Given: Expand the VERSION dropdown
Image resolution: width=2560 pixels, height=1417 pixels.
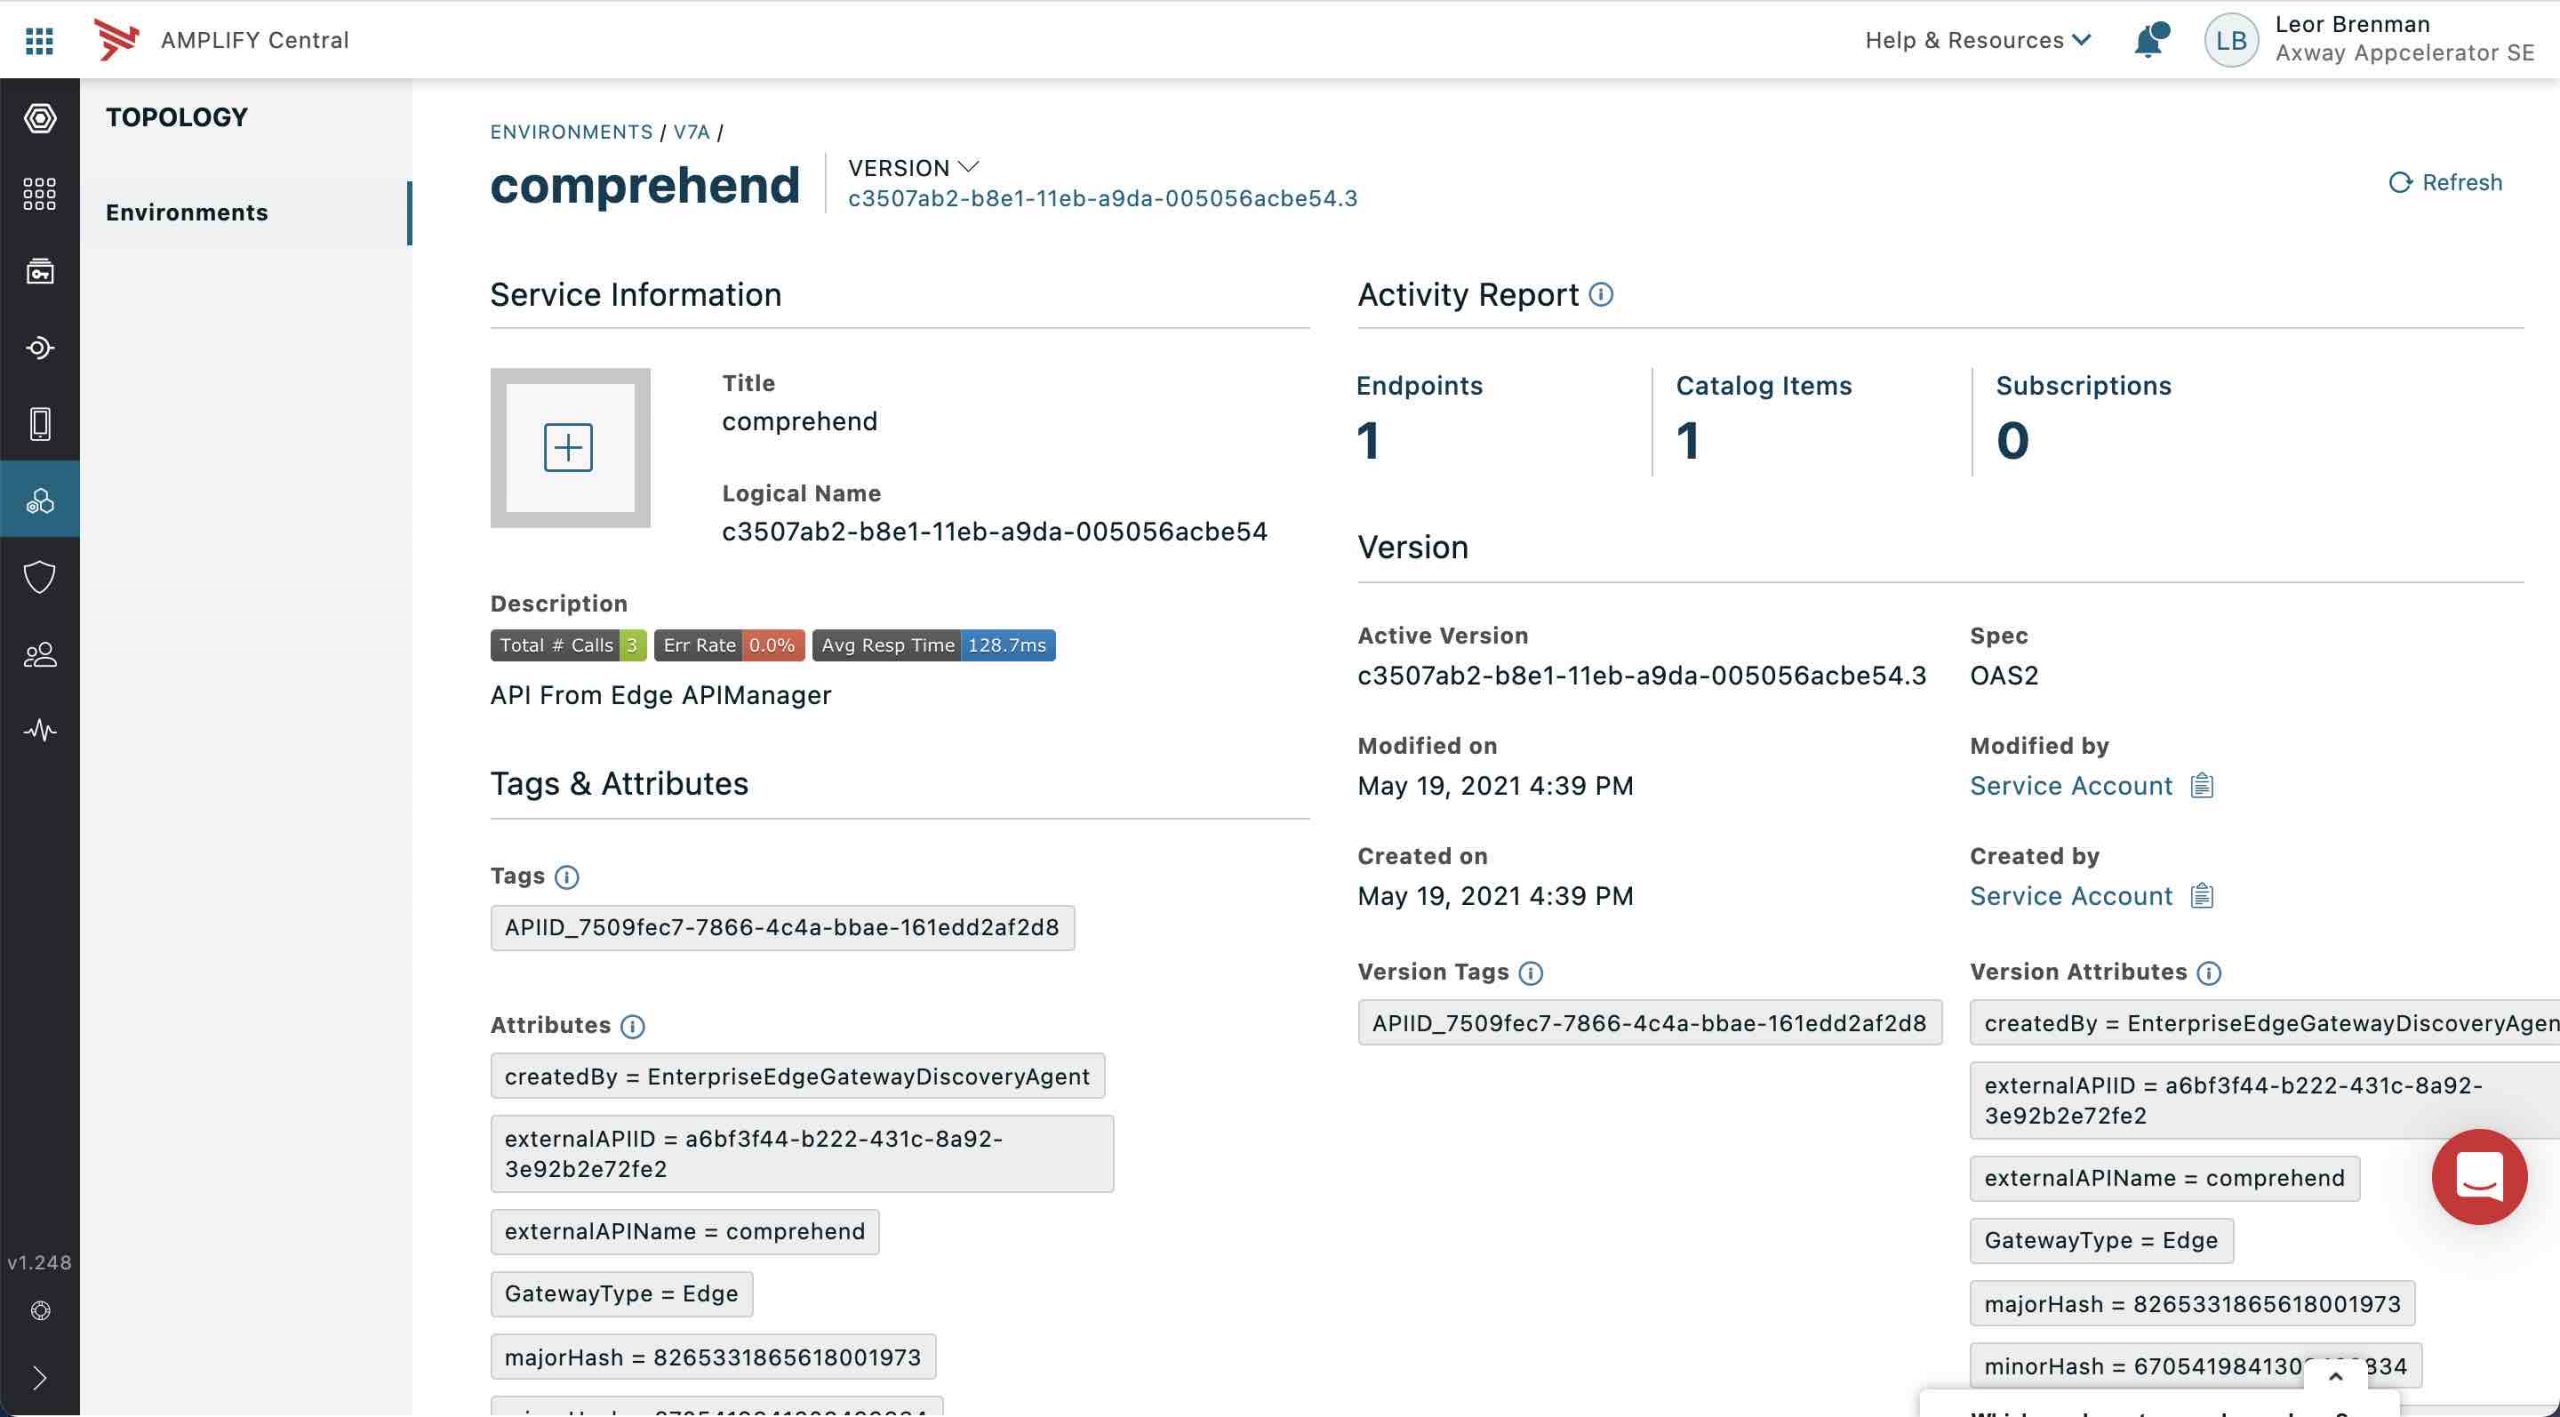Looking at the screenshot, I should [x=913, y=167].
